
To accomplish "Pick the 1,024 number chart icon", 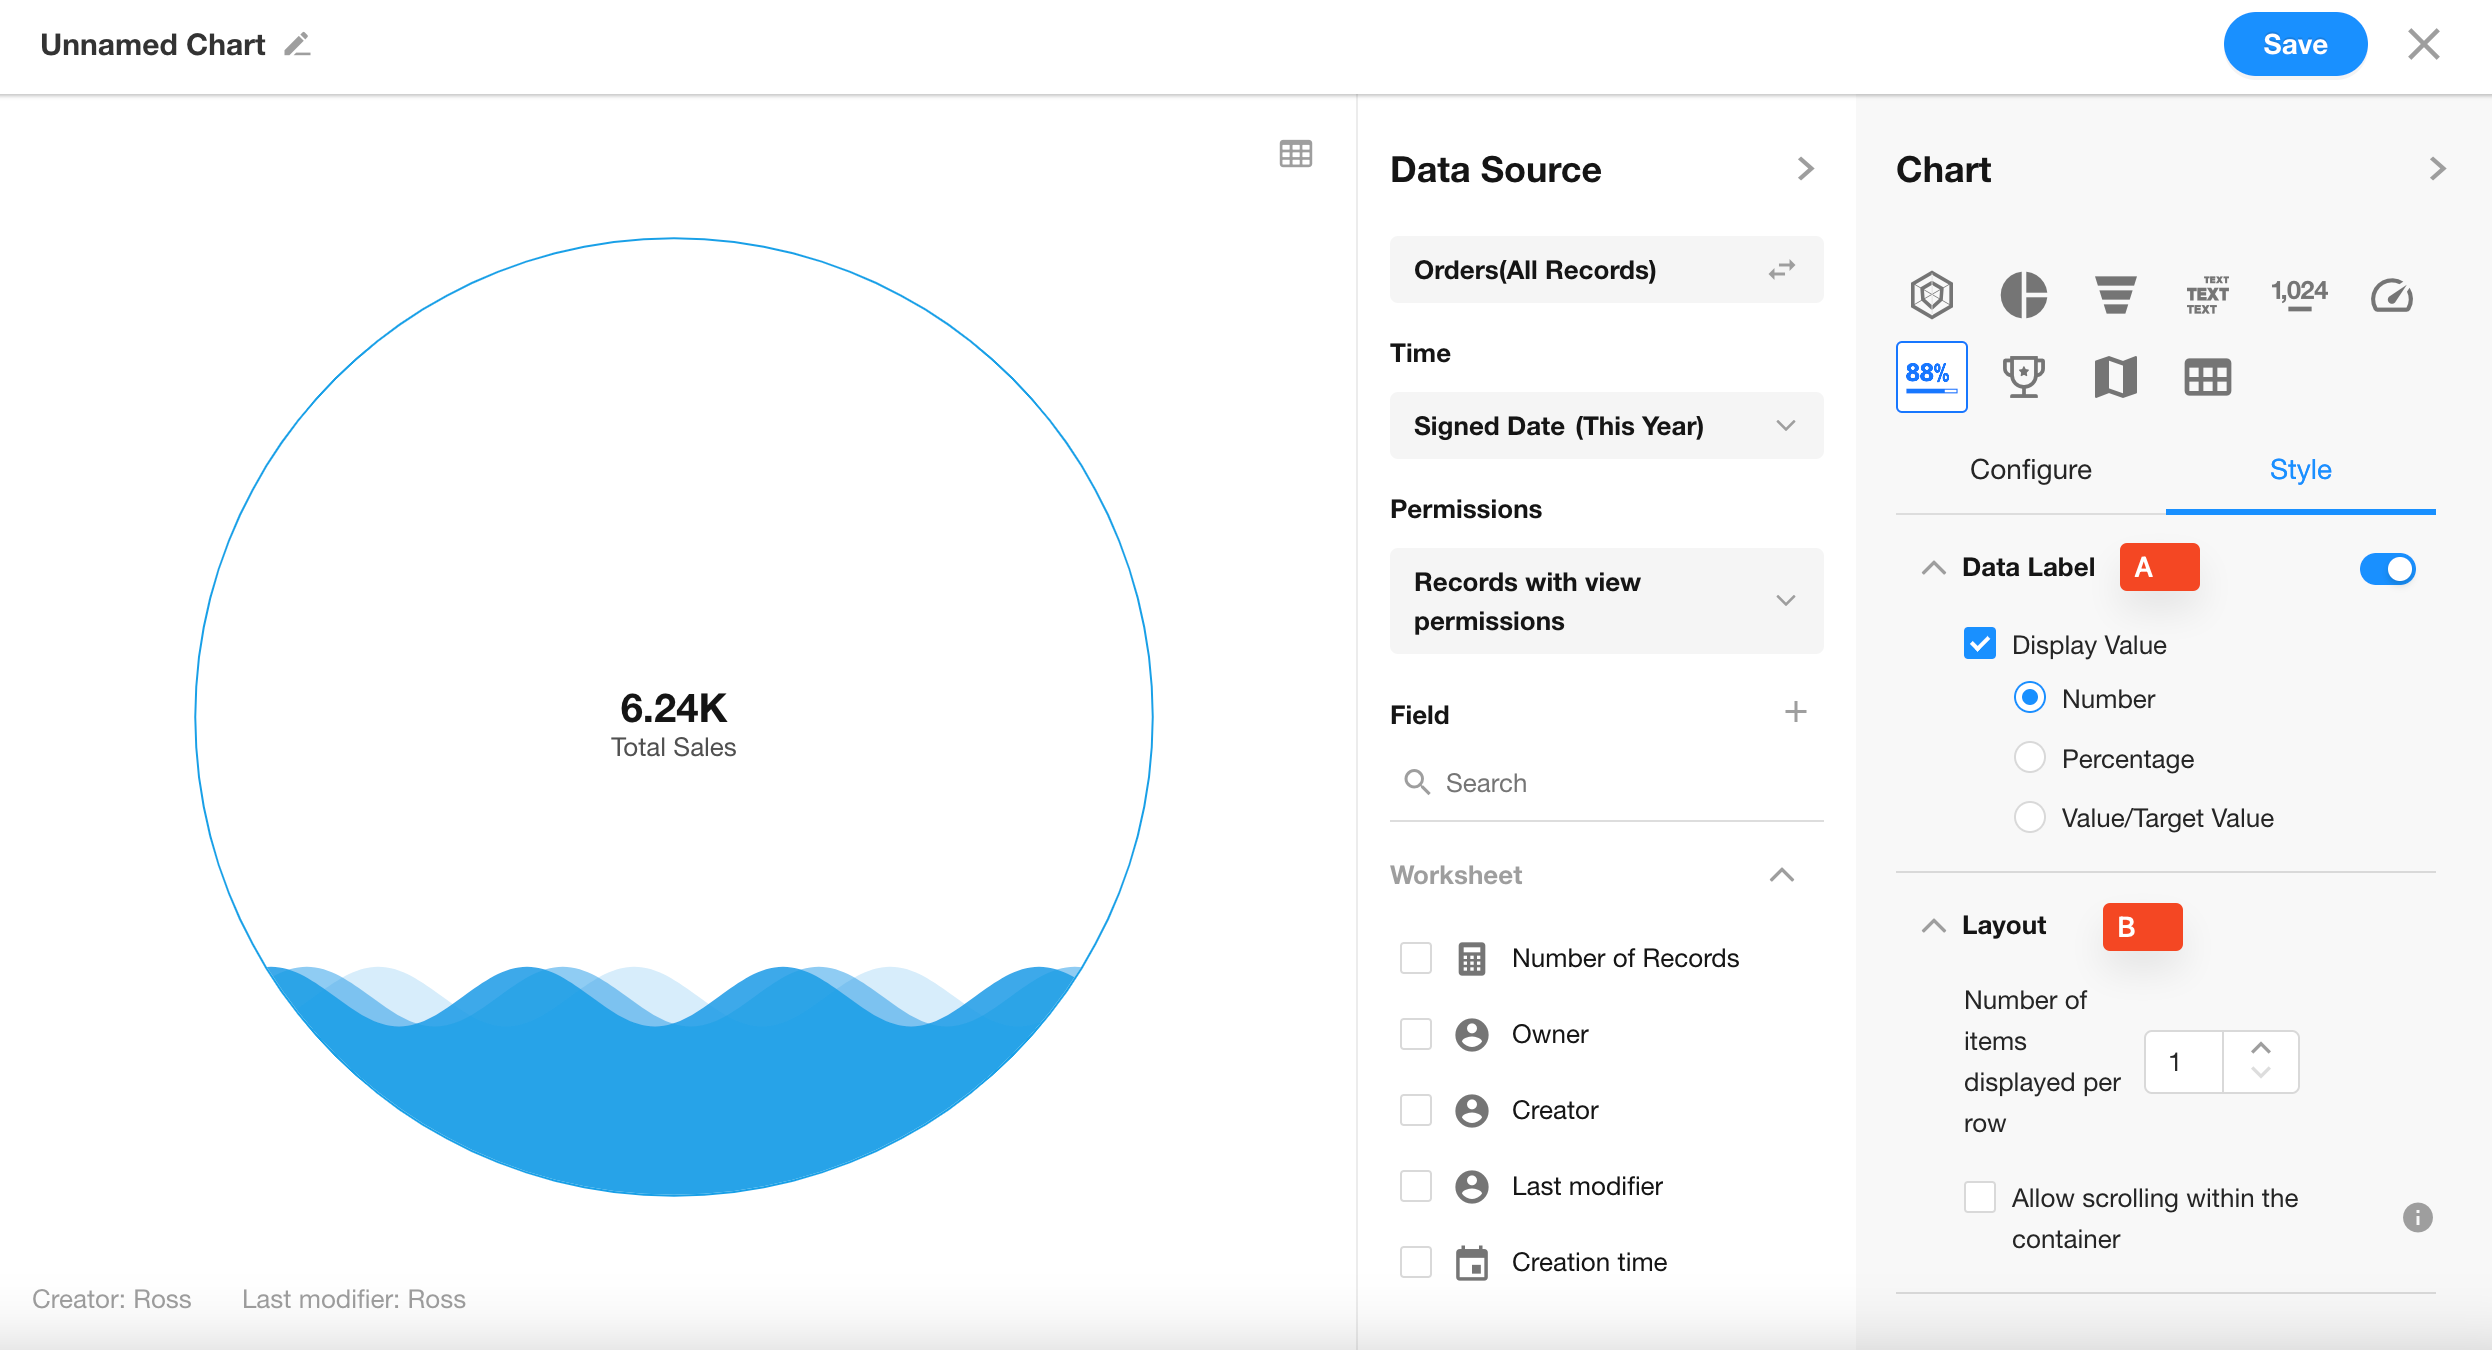I will (2299, 295).
